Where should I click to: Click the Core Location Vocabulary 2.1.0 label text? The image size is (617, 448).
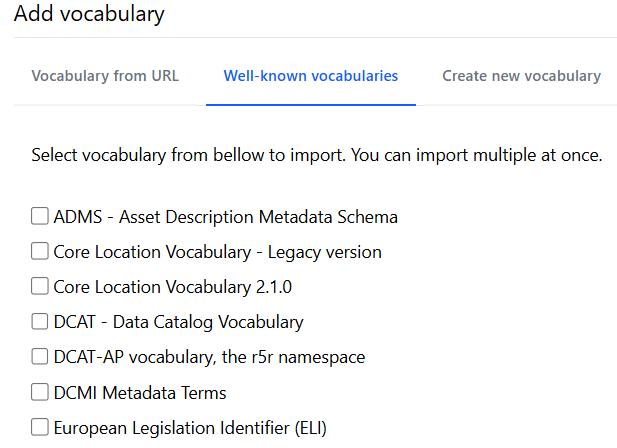point(172,287)
